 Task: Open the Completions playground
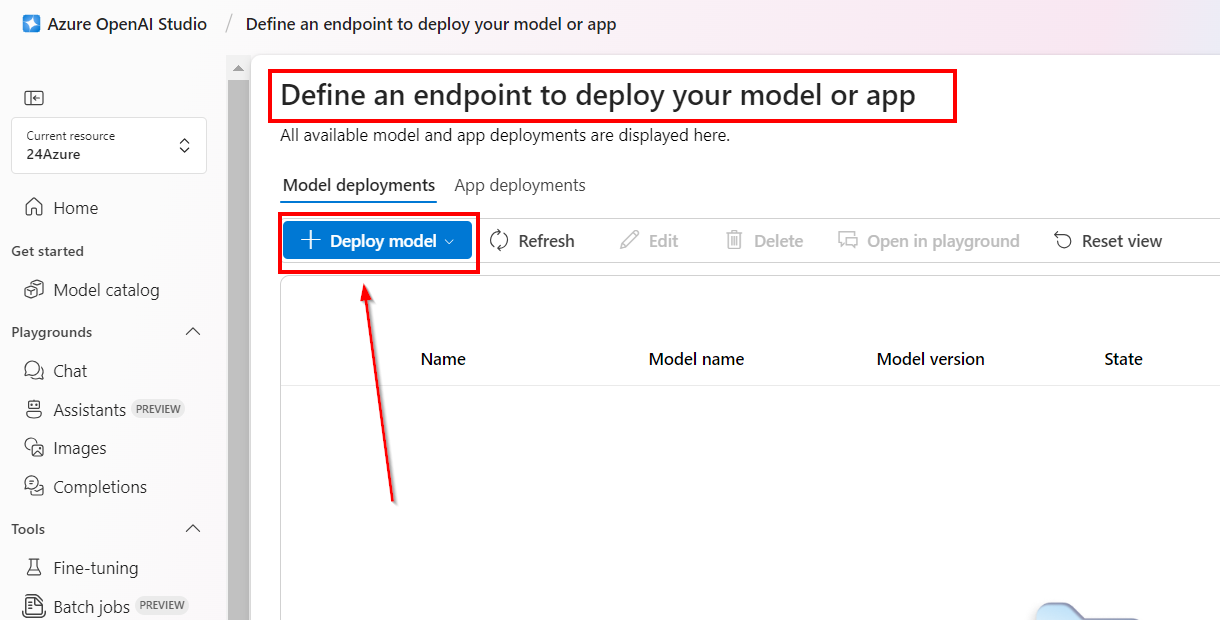coord(99,487)
